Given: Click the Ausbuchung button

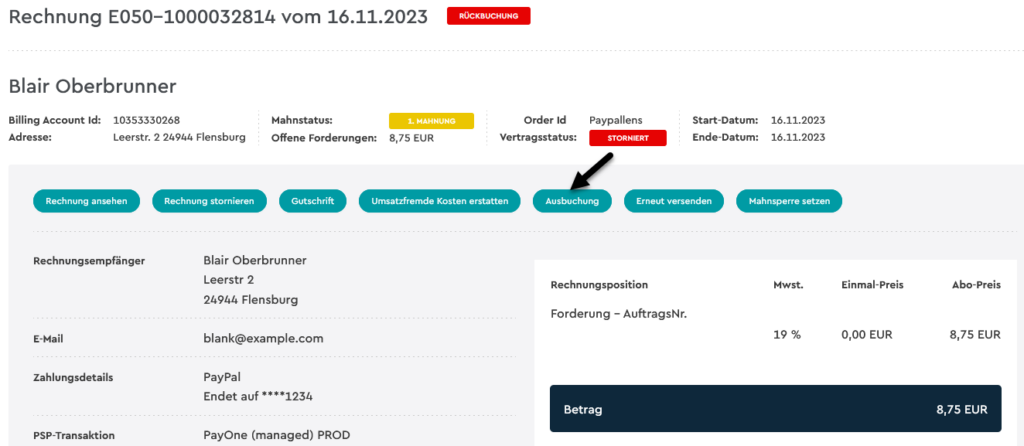Looking at the screenshot, I should (x=572, y=201).
